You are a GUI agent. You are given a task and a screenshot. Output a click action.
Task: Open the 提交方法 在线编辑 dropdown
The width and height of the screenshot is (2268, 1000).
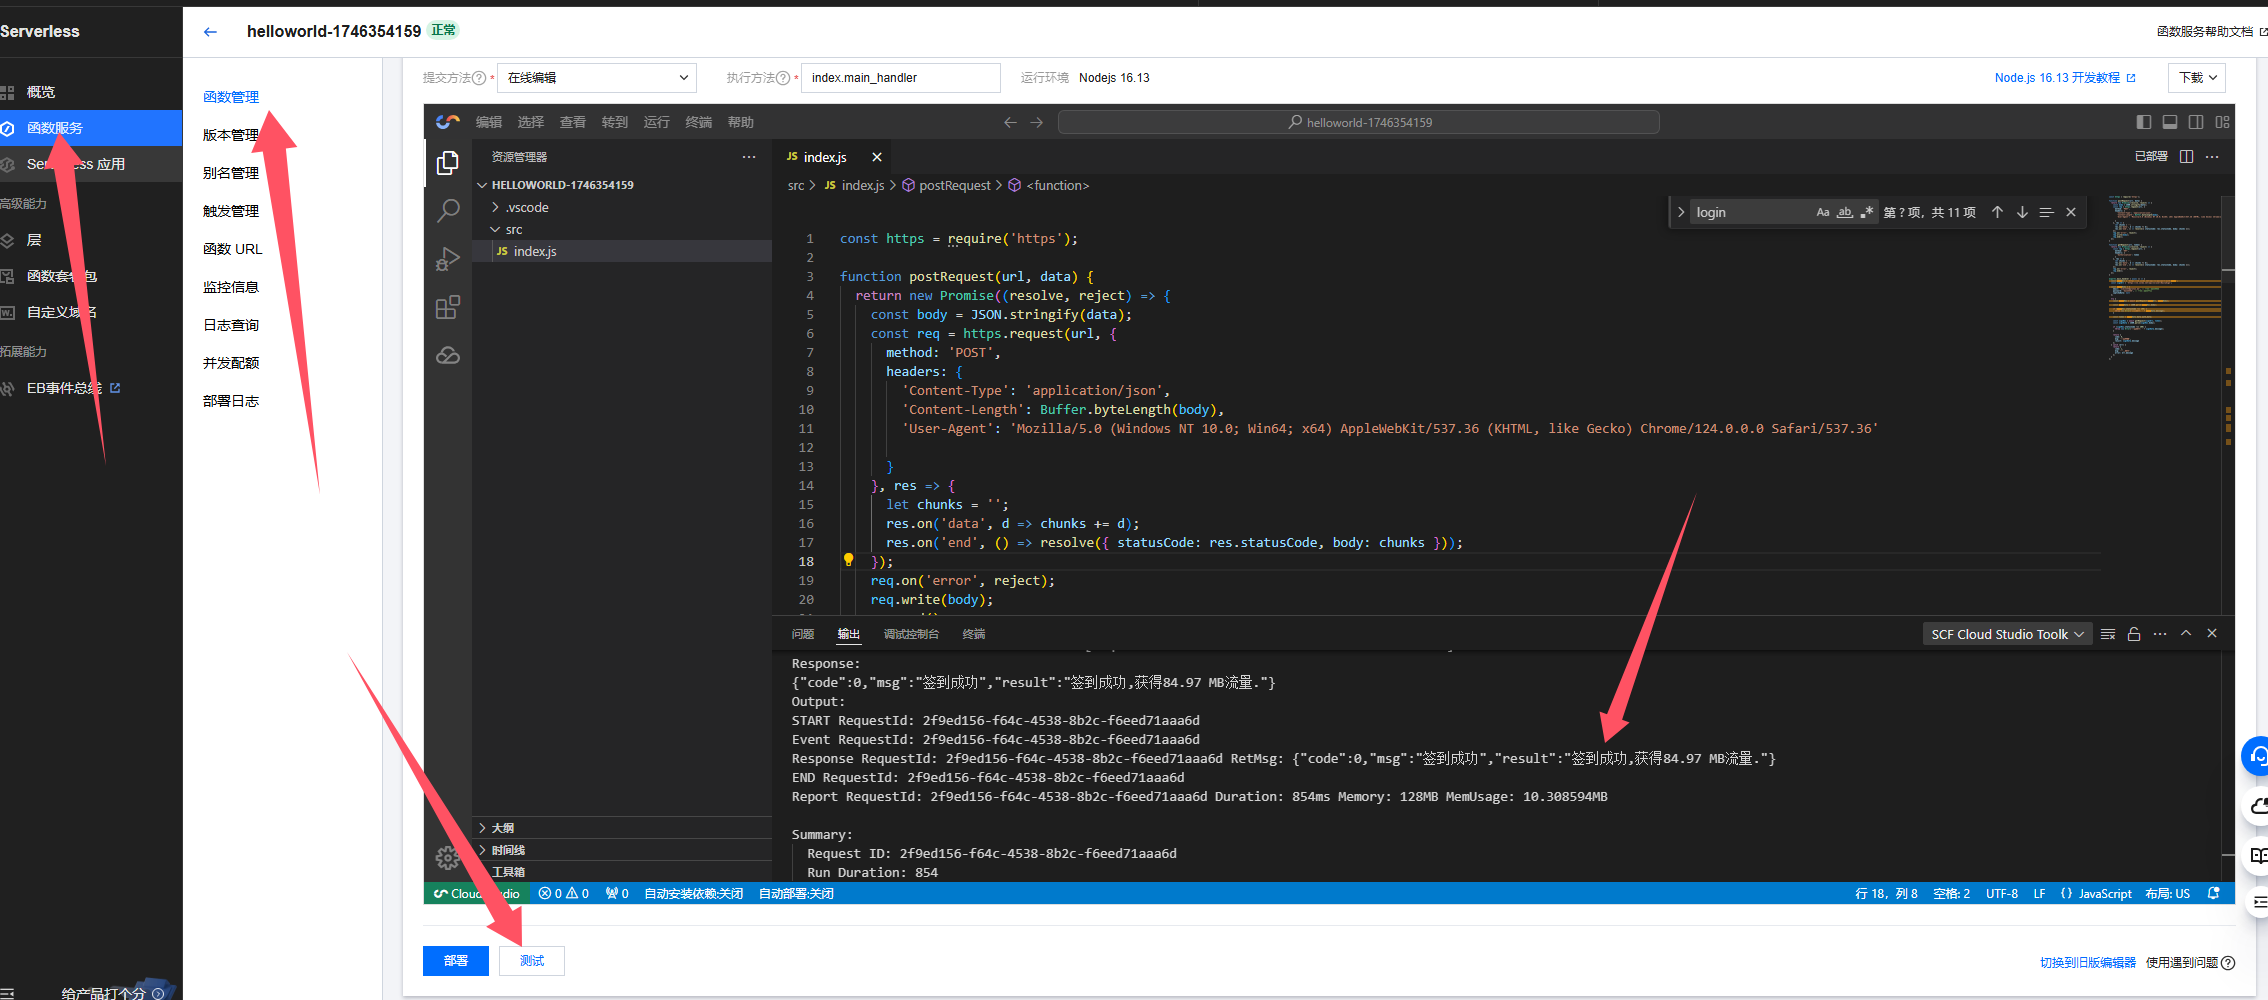tap(596, 78)
